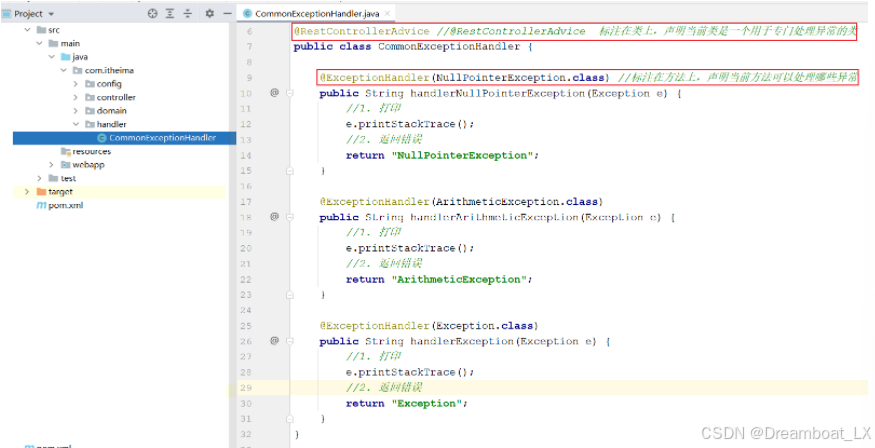Click gutter icon on line 26
The image size is (875, 448).
(x=274, y=340)
